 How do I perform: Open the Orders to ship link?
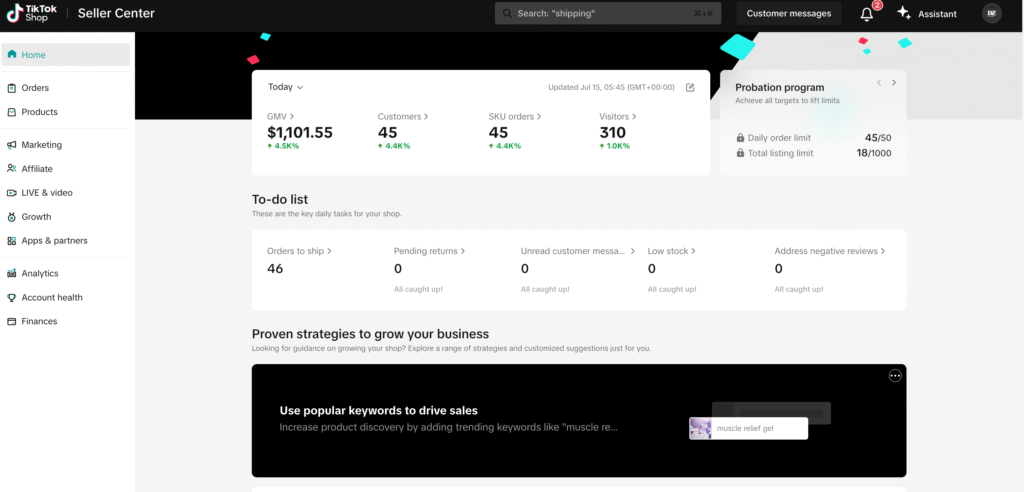pyautogui.click(x=299, y=251)
